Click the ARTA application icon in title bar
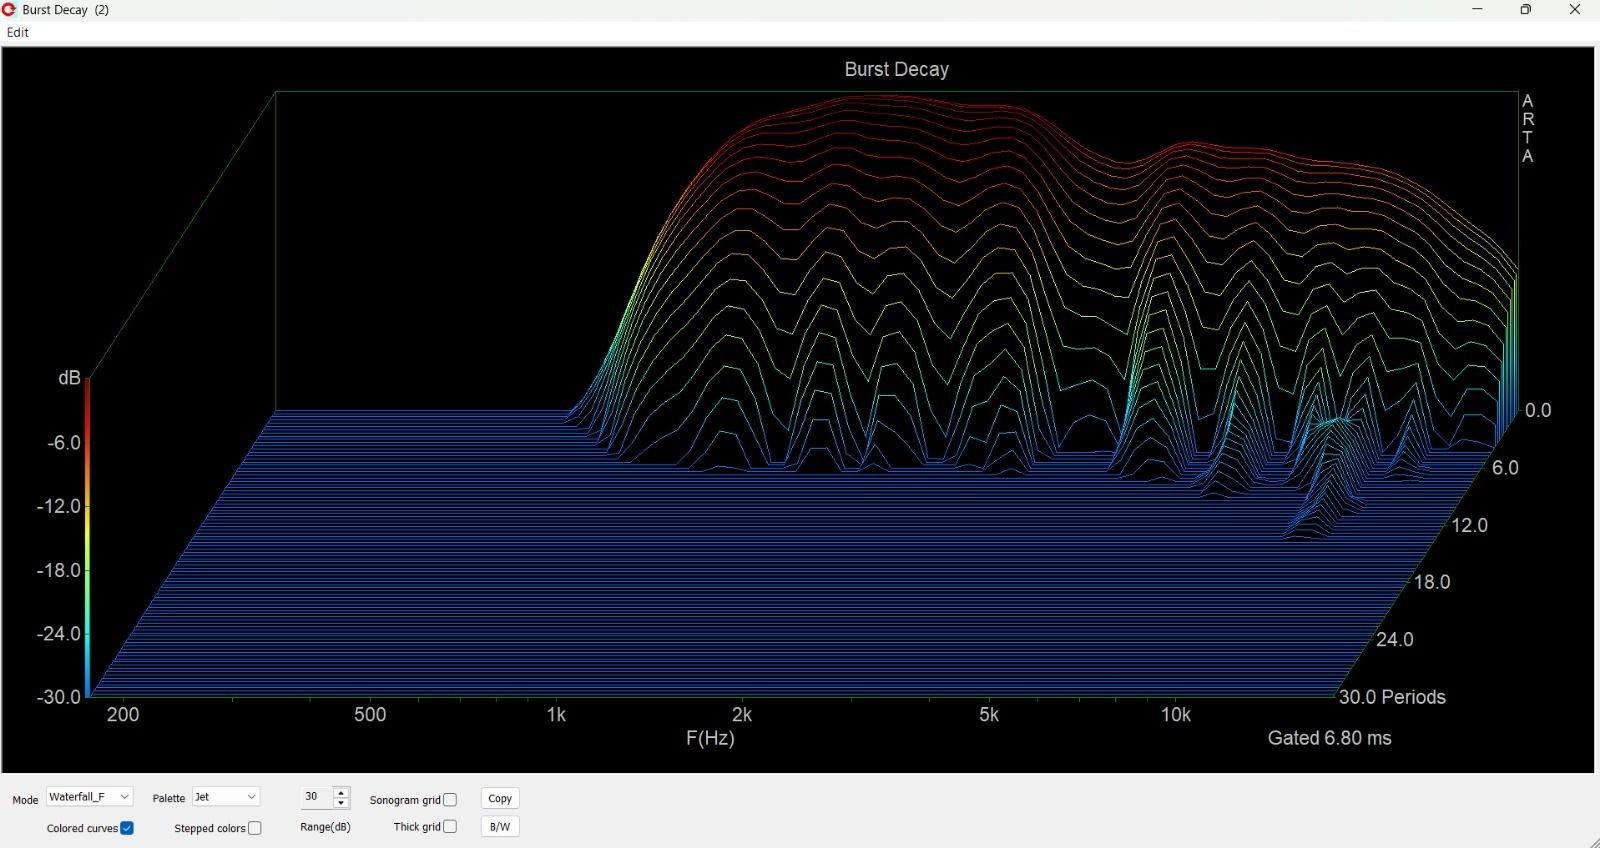1600x848 pixels. [x=9, y=9]
